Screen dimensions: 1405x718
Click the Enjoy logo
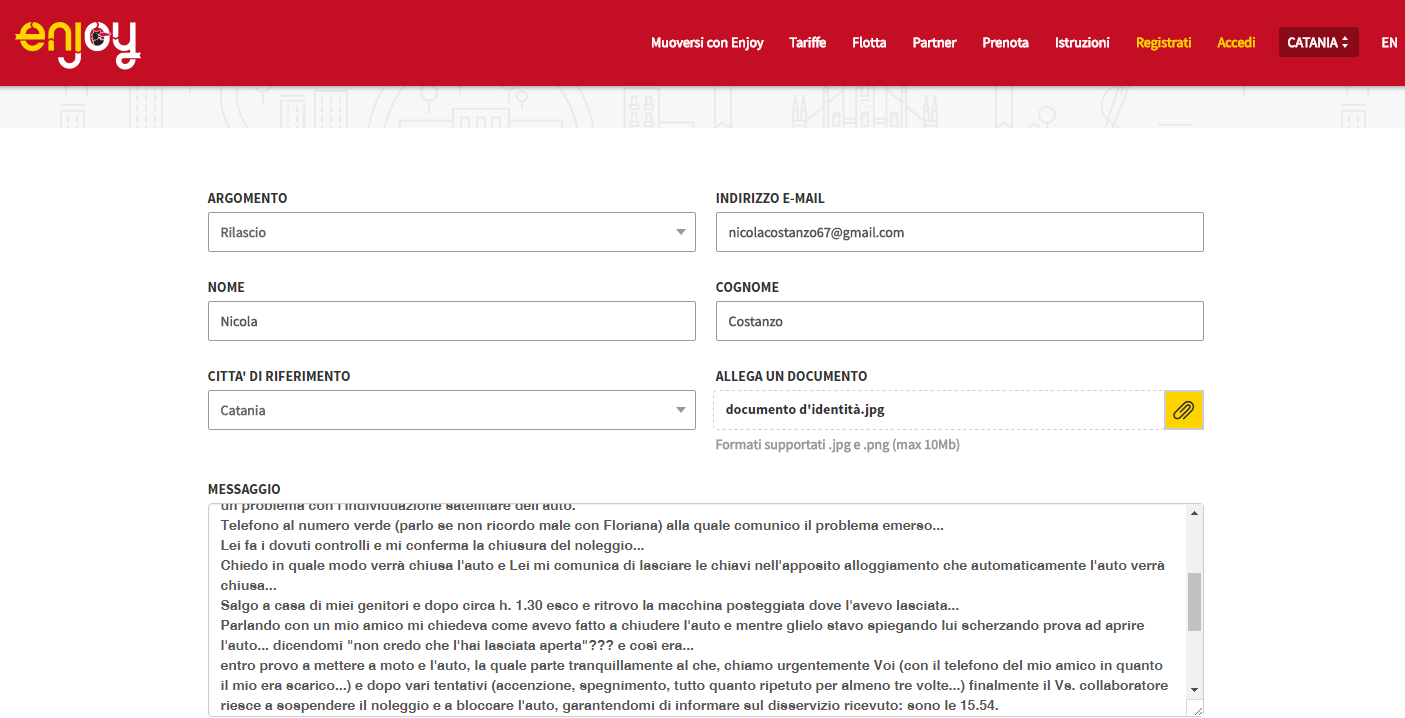78,43
